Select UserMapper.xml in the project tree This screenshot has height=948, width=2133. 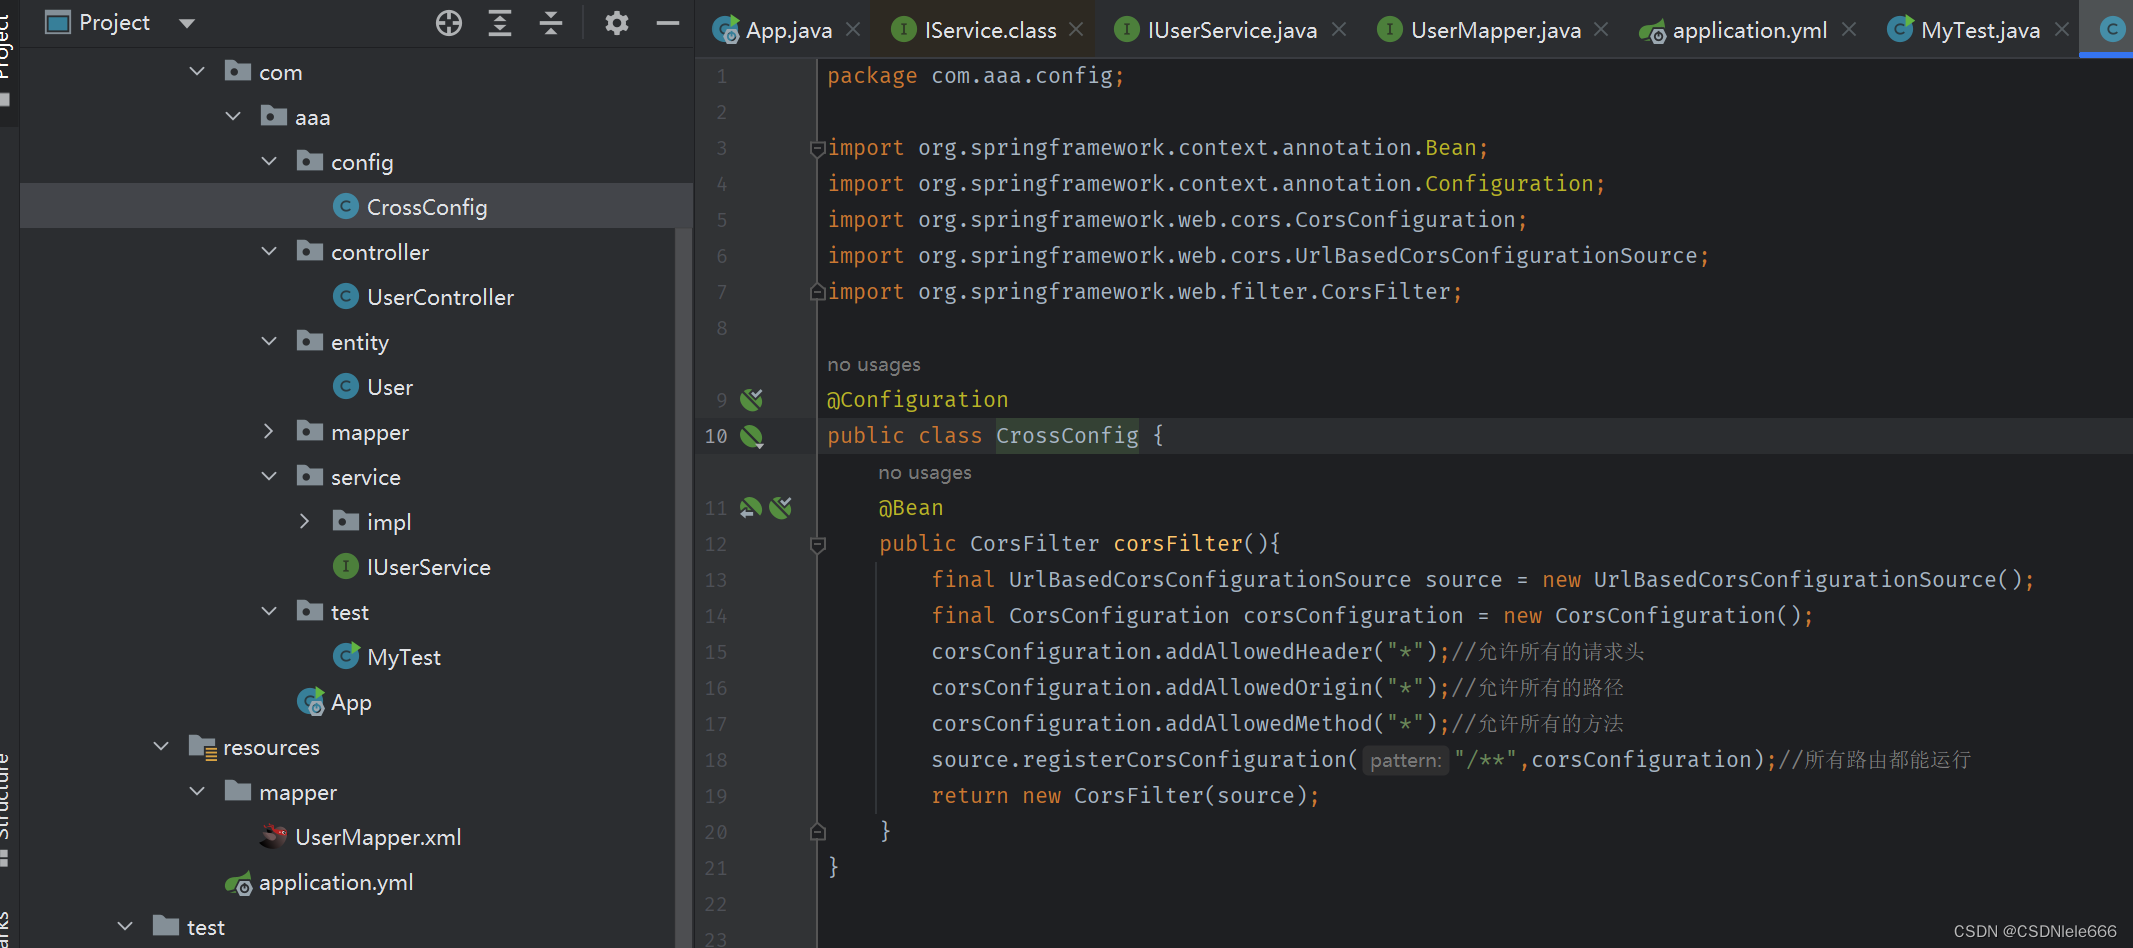click(x=378, y=837)
